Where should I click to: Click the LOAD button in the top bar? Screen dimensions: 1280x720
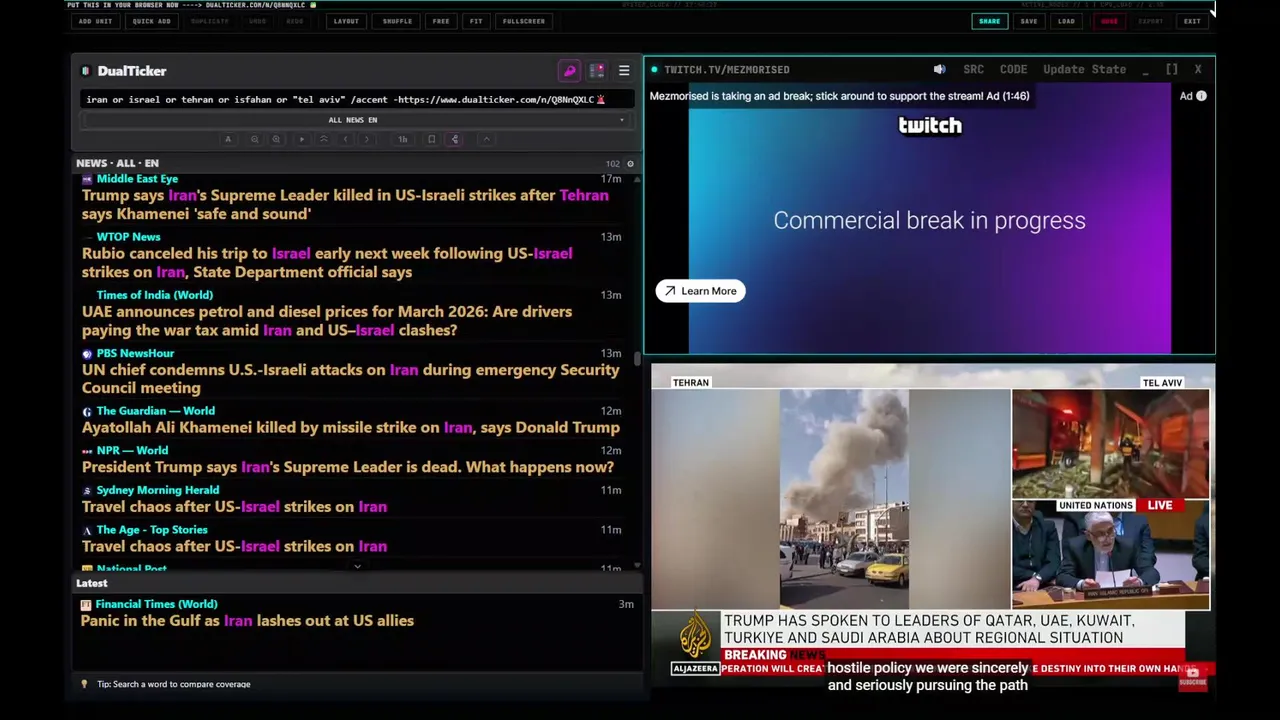[x=1066, y=21]
